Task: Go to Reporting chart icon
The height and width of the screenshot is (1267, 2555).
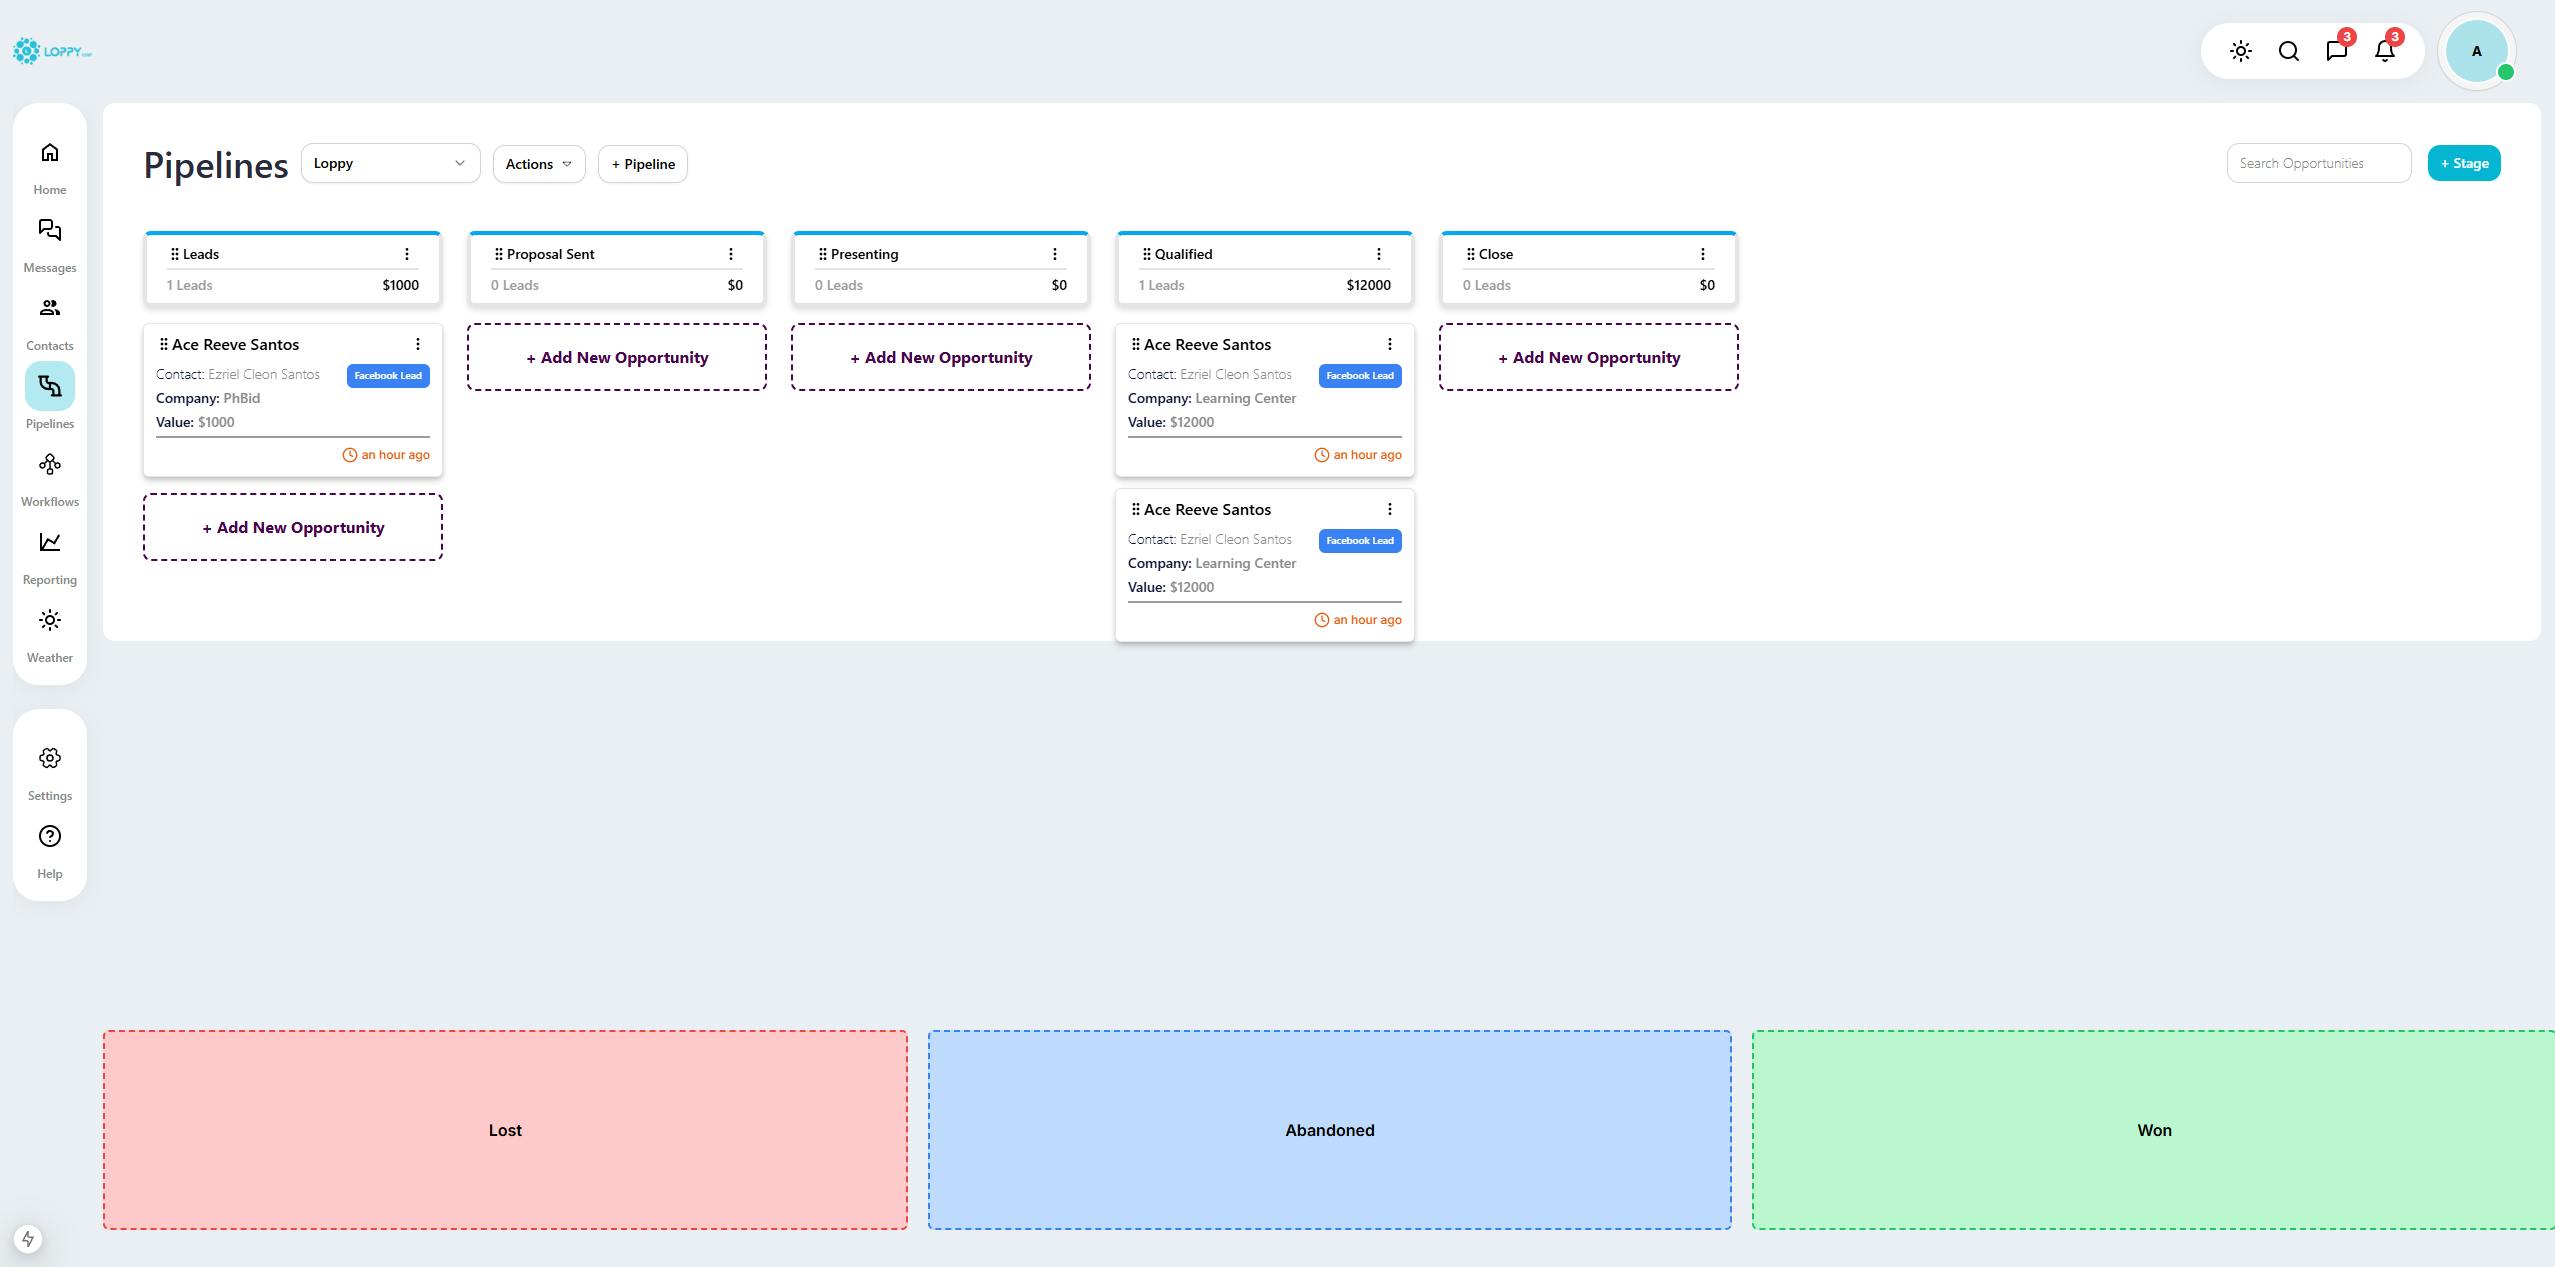Action: (x=50, y=543)
